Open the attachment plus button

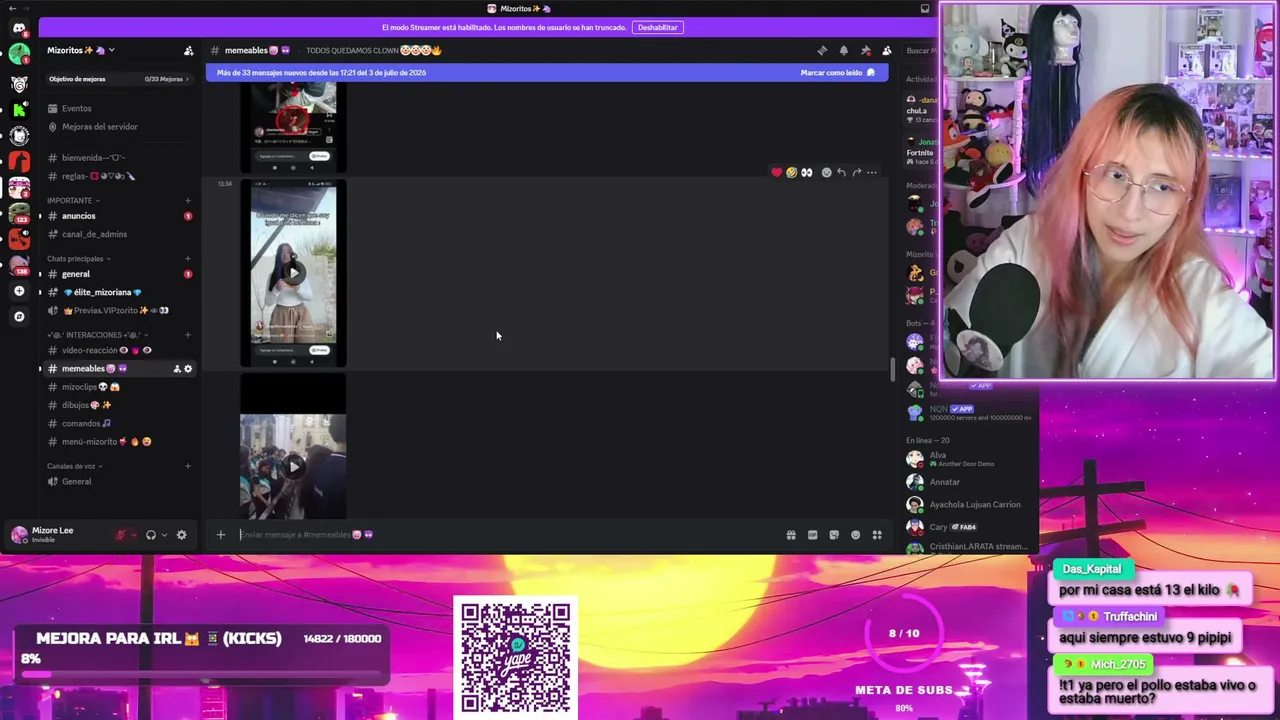pos(221,535)
